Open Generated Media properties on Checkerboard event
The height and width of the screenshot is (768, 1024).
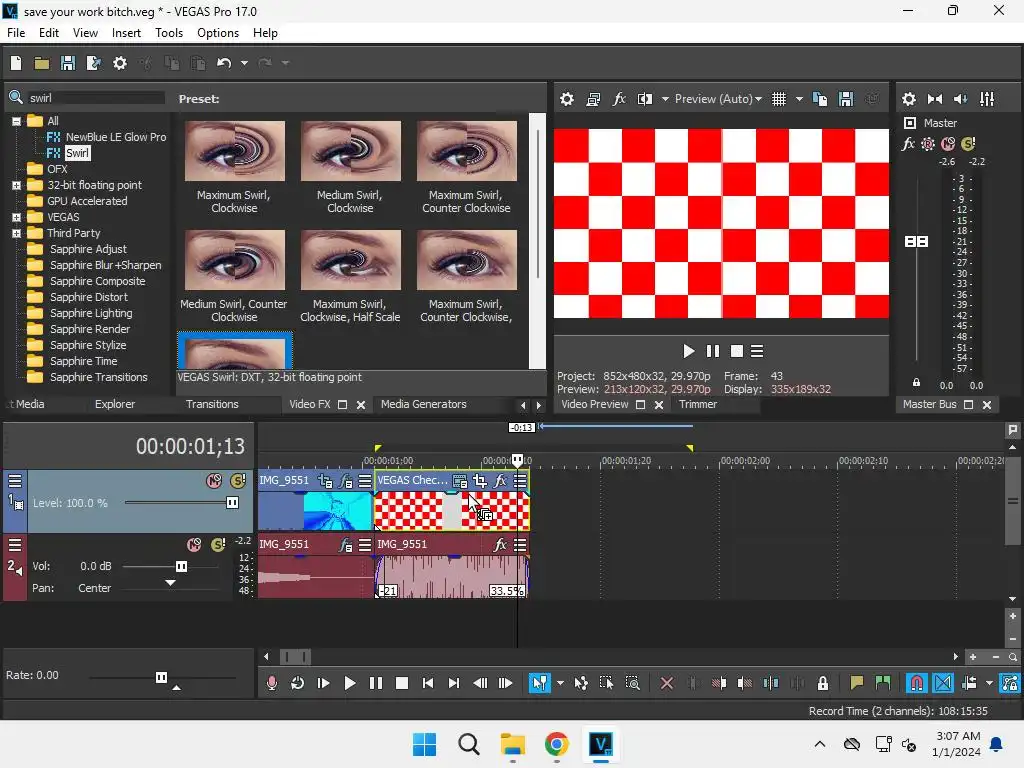click(x=460, y=481)
